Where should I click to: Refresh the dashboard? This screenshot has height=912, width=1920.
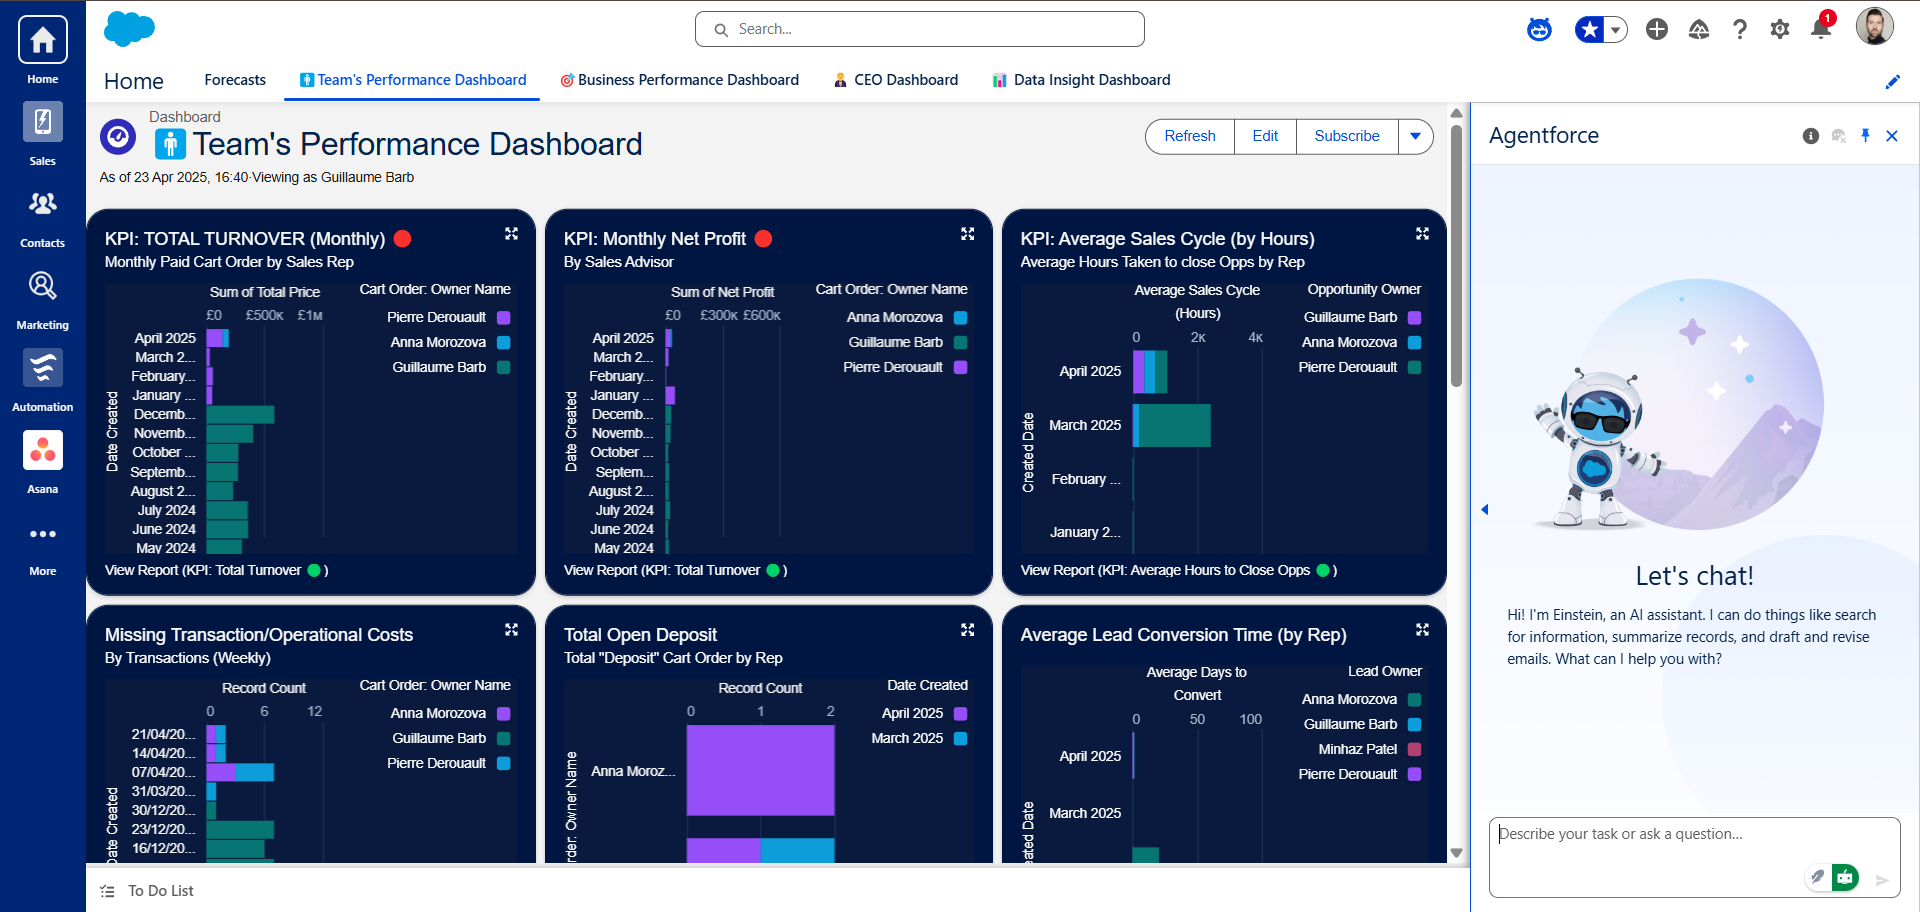click(1190, 136)
